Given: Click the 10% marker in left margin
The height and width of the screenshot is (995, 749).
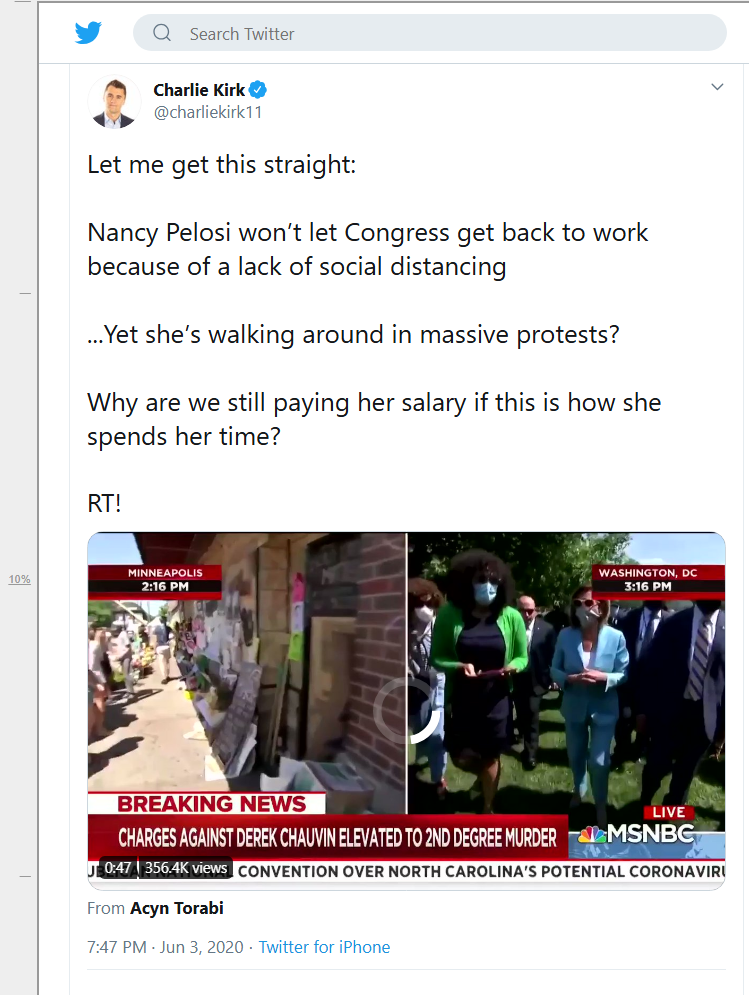Looking at the screenshot, I should 19,579.
